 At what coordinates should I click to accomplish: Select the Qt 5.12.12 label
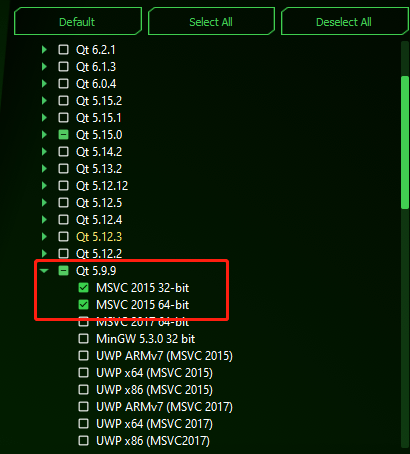(102, 186)
